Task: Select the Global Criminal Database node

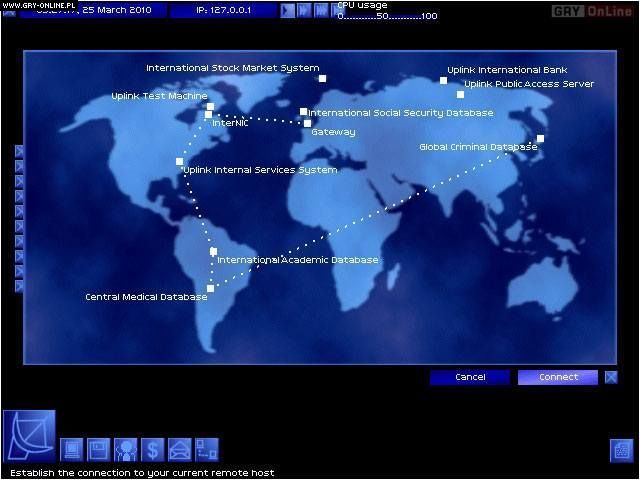Action: (540, 139)
